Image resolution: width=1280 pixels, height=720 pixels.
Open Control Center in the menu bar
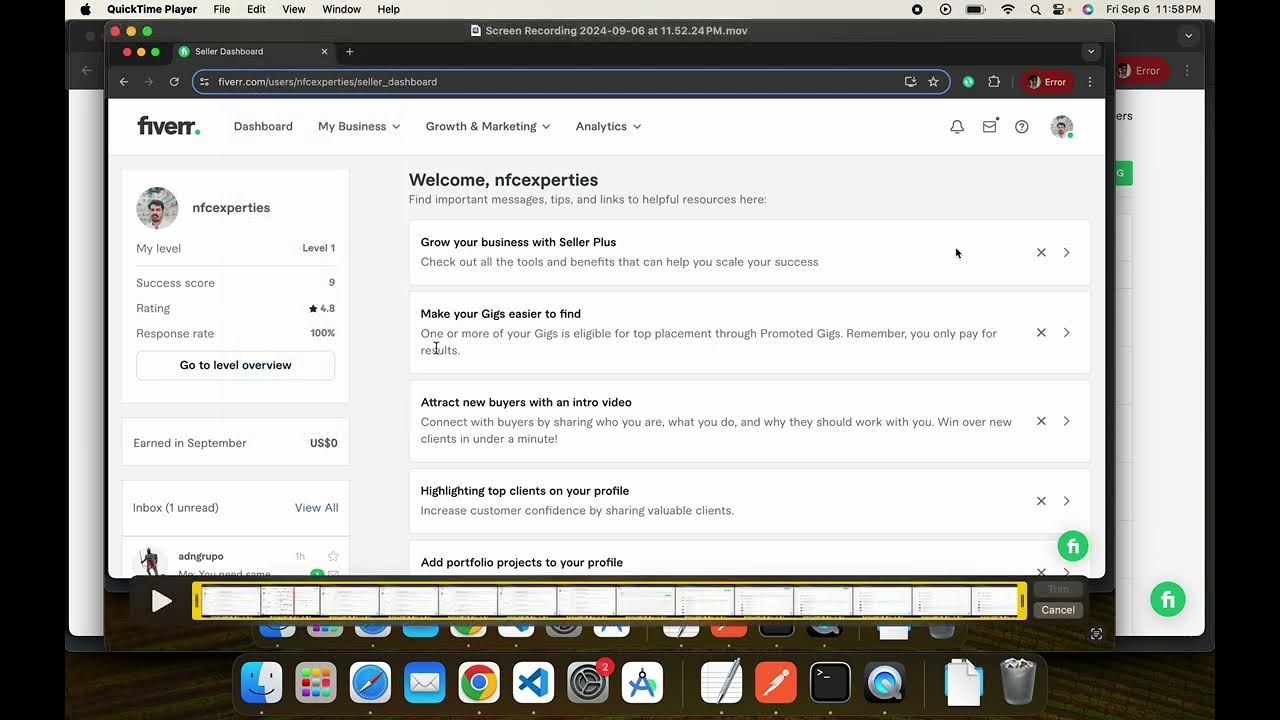pyautogui.click(x=1060, y=9)
